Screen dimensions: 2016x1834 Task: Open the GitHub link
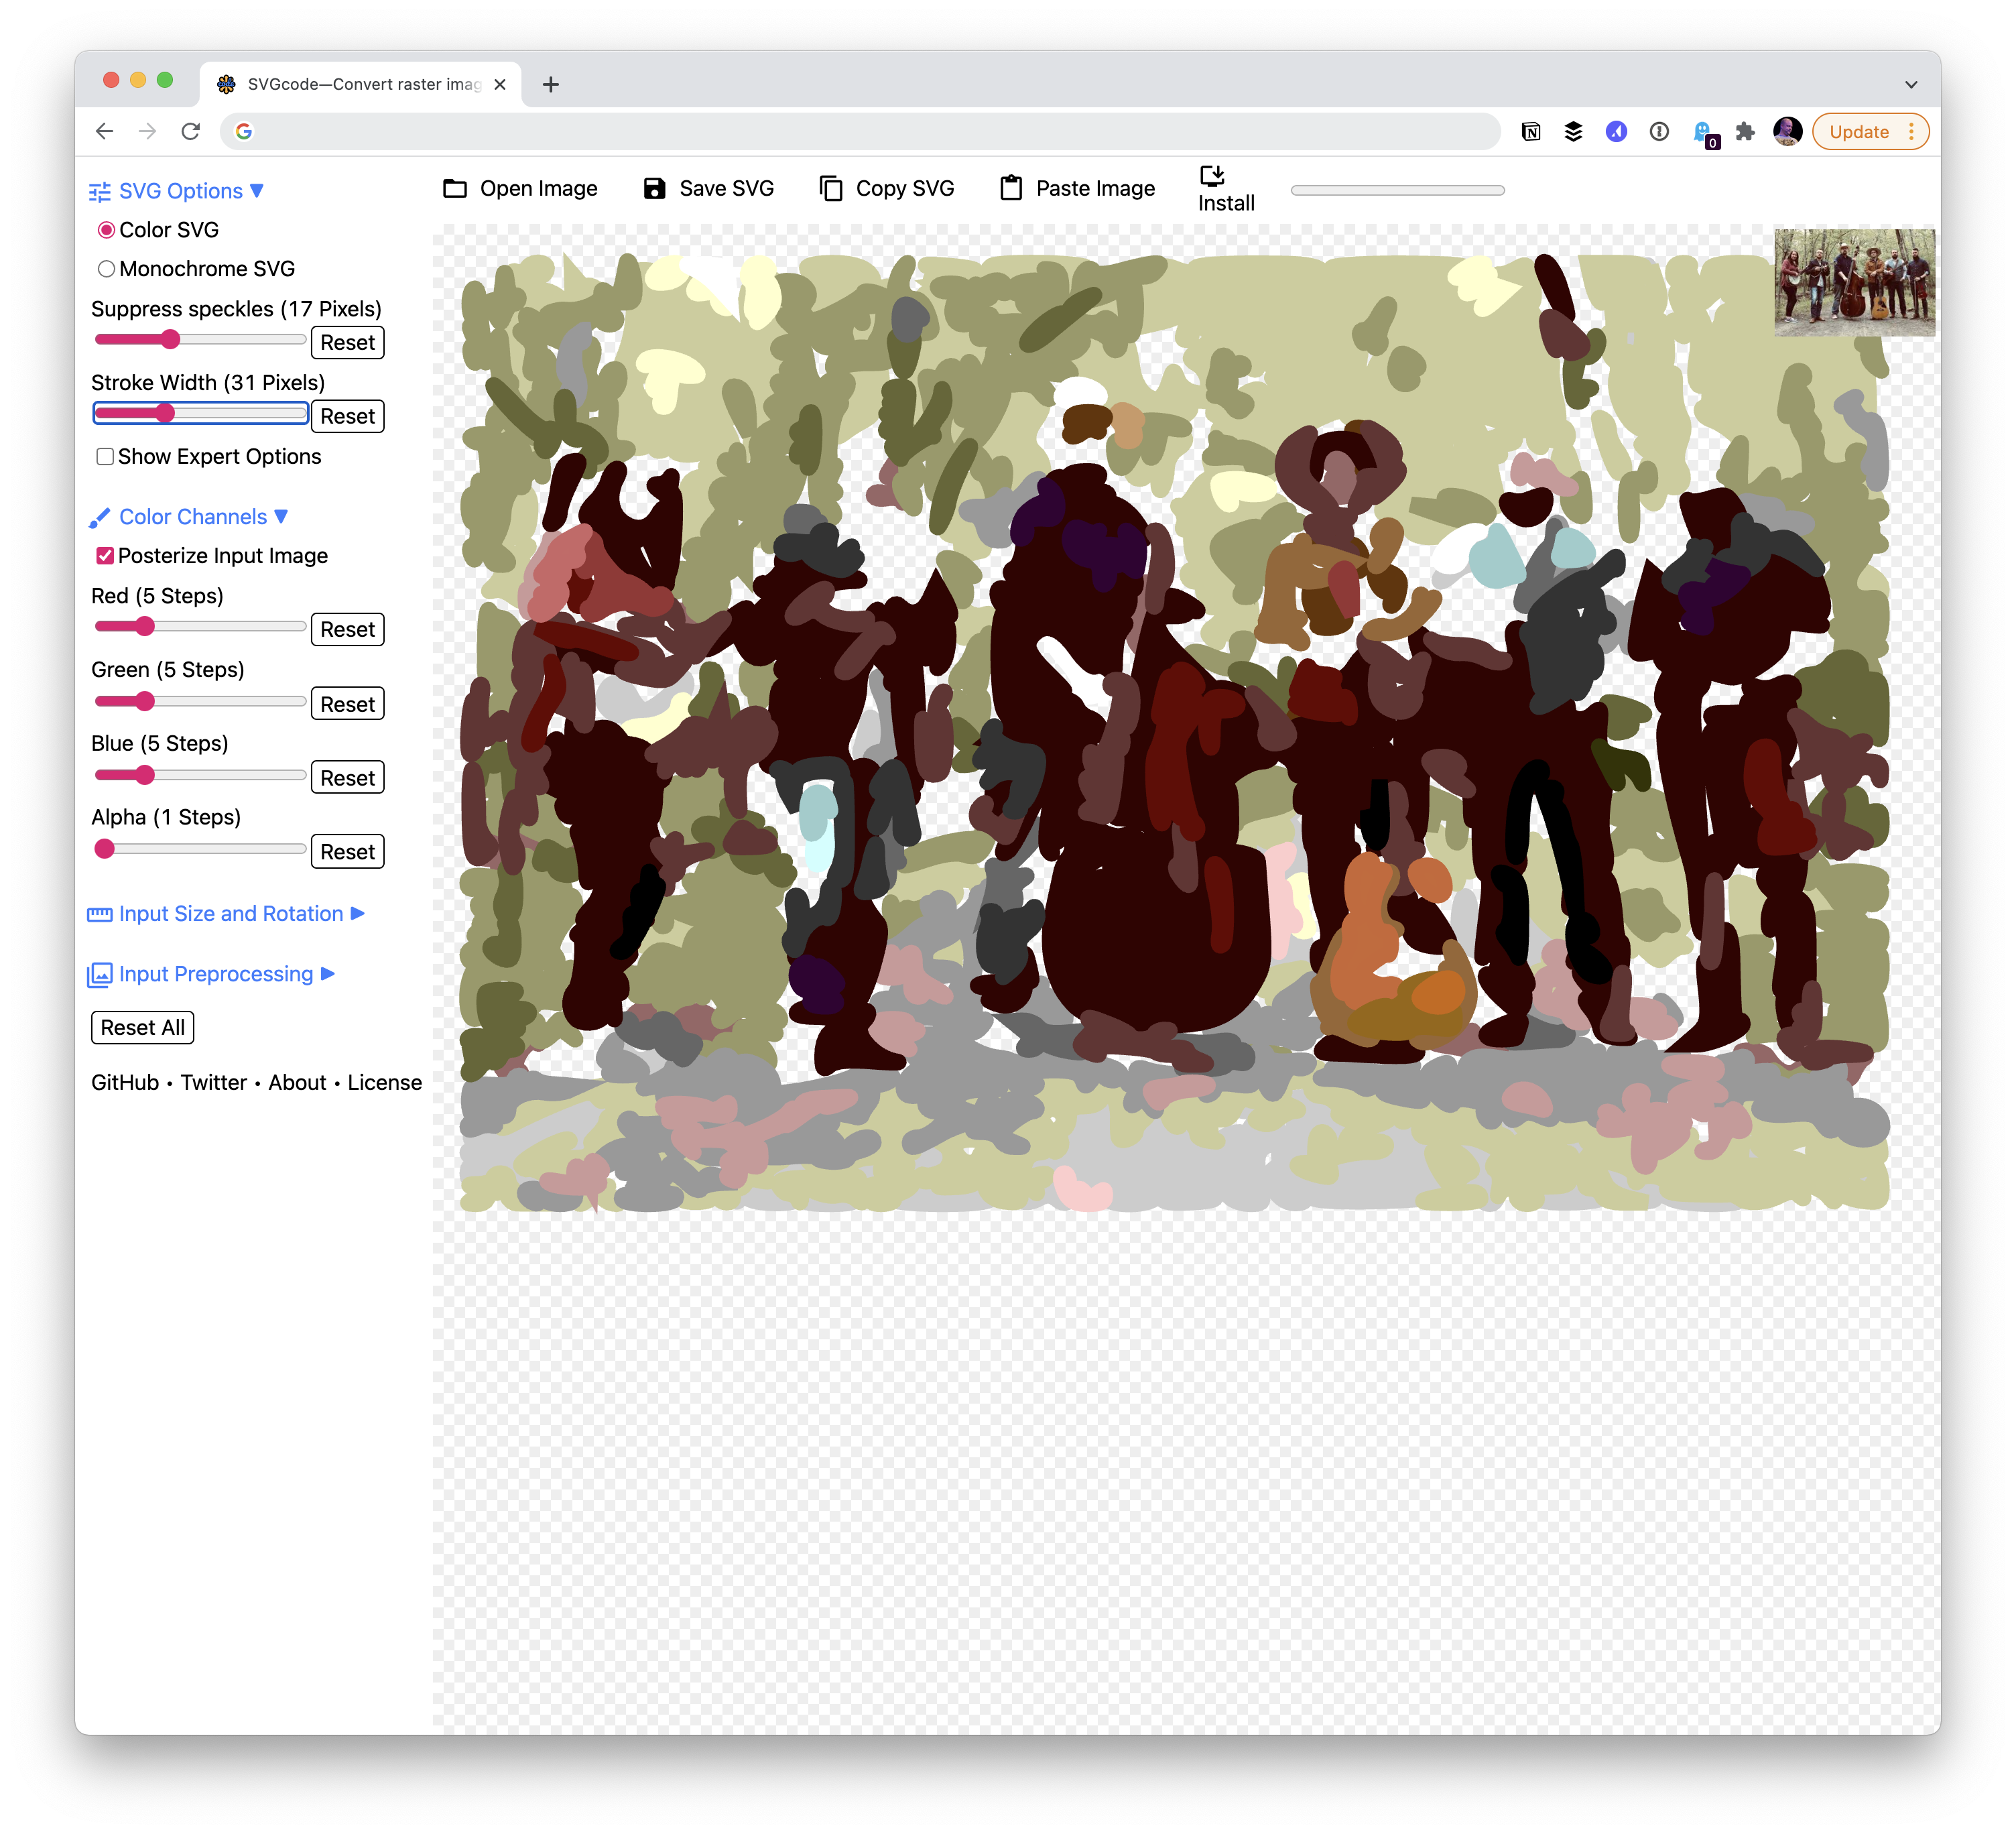click(x=125, y=1083)
